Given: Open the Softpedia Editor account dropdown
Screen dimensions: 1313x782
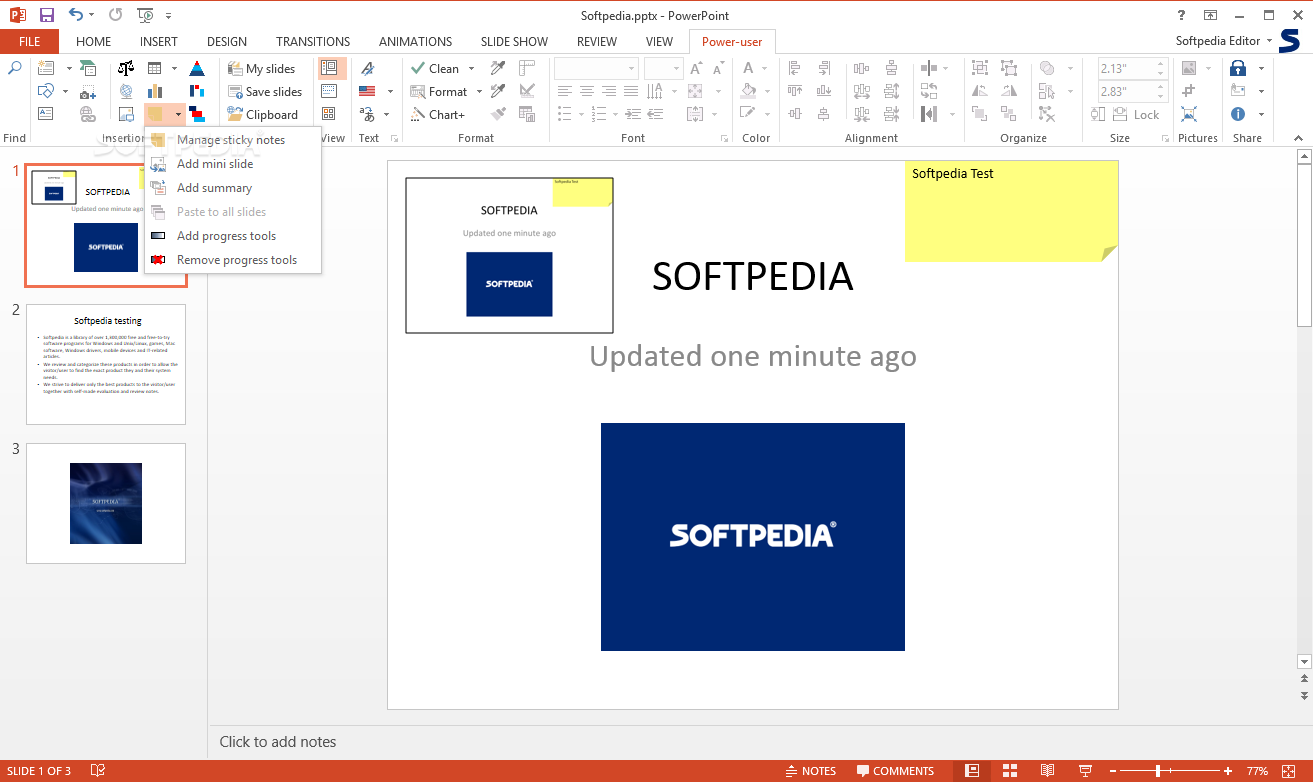Looking at the screenshot, I should point(1224,41).
